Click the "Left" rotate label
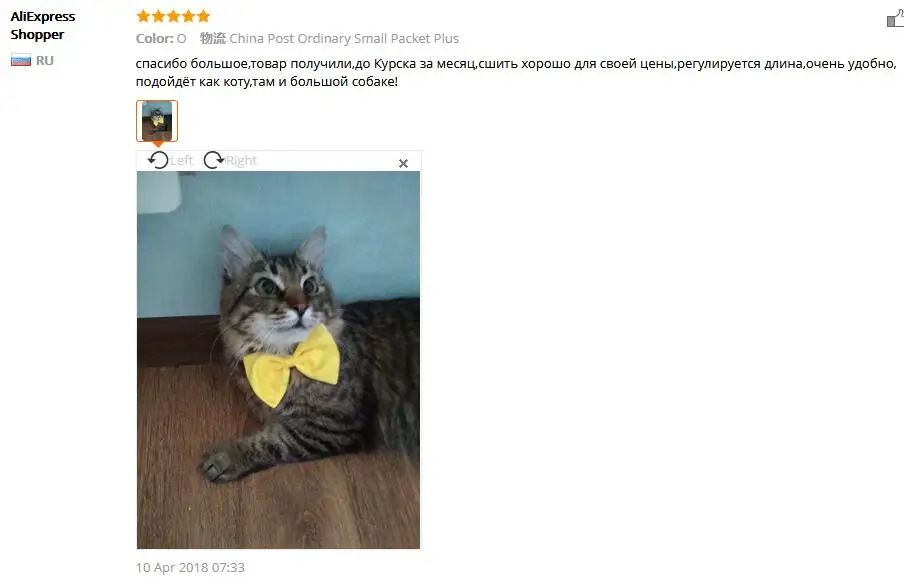Screen dimensions: 904x585 click(182, 160)
